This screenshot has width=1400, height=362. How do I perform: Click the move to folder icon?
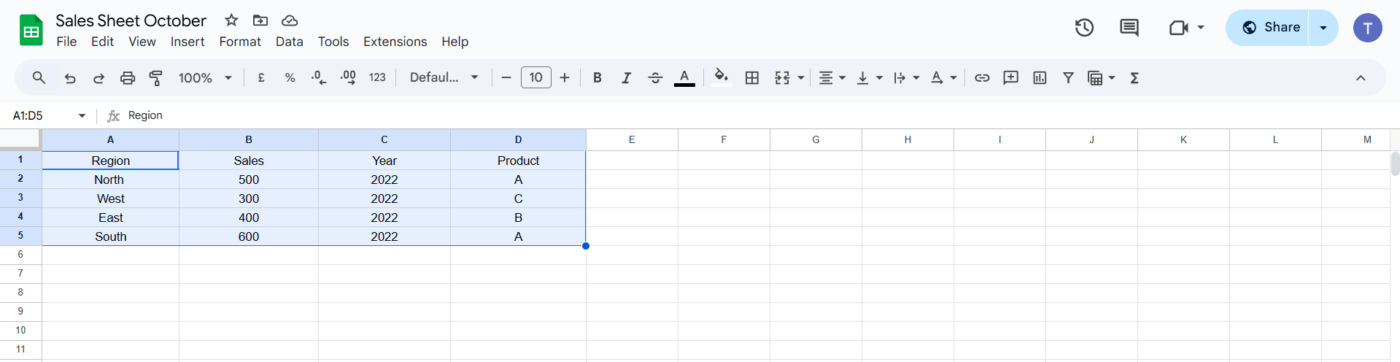pos(260,20)
